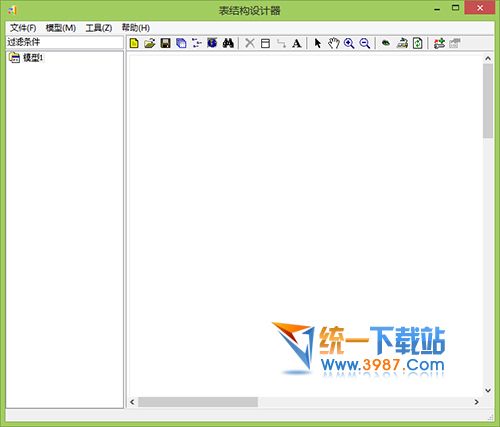Select the 模型1 tree node

point(33,58)
